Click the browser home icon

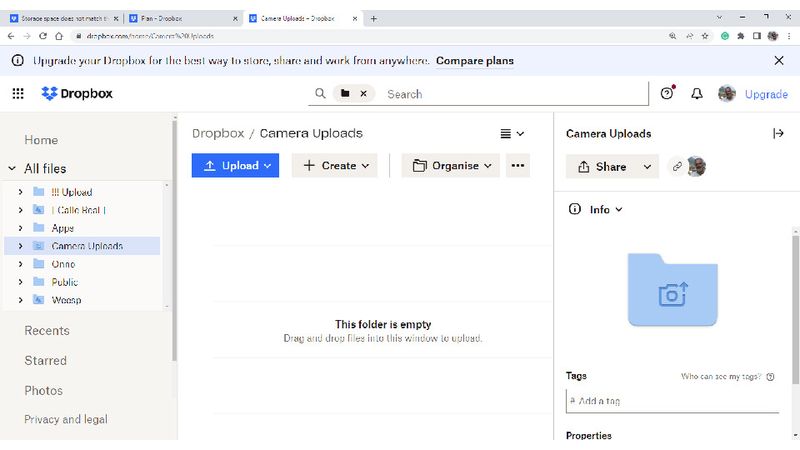pyautogui.click(x=59, y=36)
